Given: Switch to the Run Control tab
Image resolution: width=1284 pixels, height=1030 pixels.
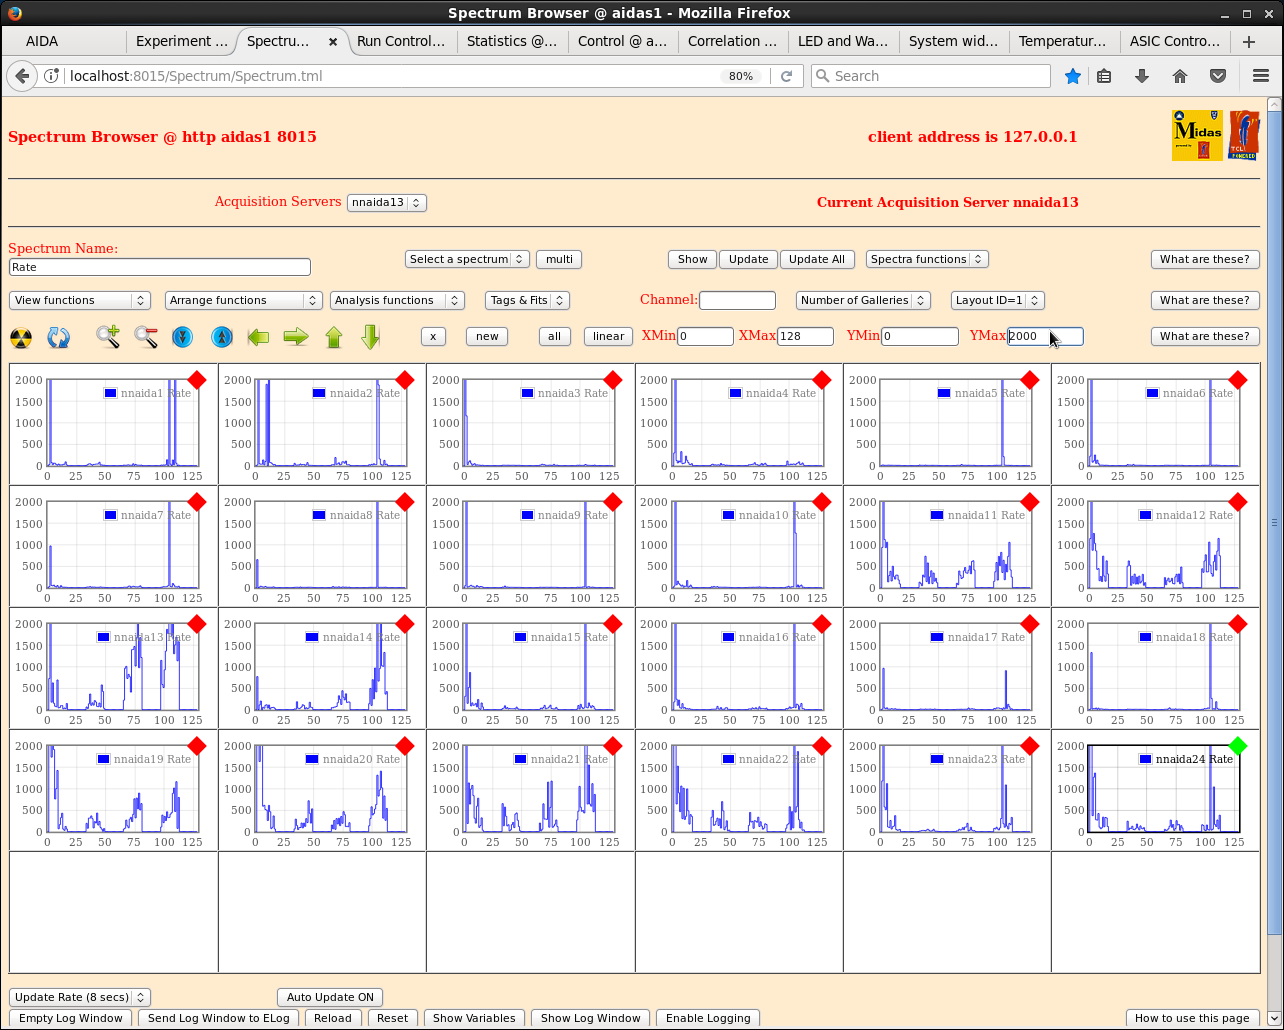Looking at the screenshot, I should click(402, 41).
